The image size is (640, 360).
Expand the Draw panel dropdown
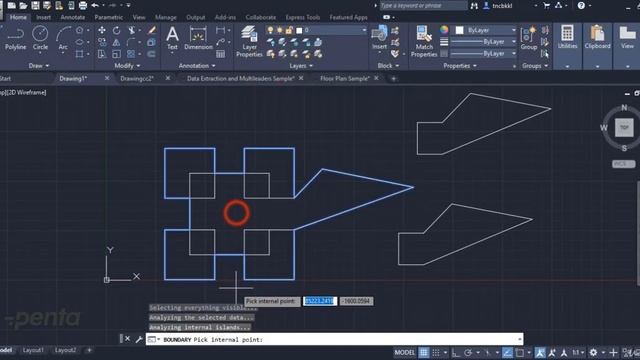pyautogui.click(x=39, y=65)
